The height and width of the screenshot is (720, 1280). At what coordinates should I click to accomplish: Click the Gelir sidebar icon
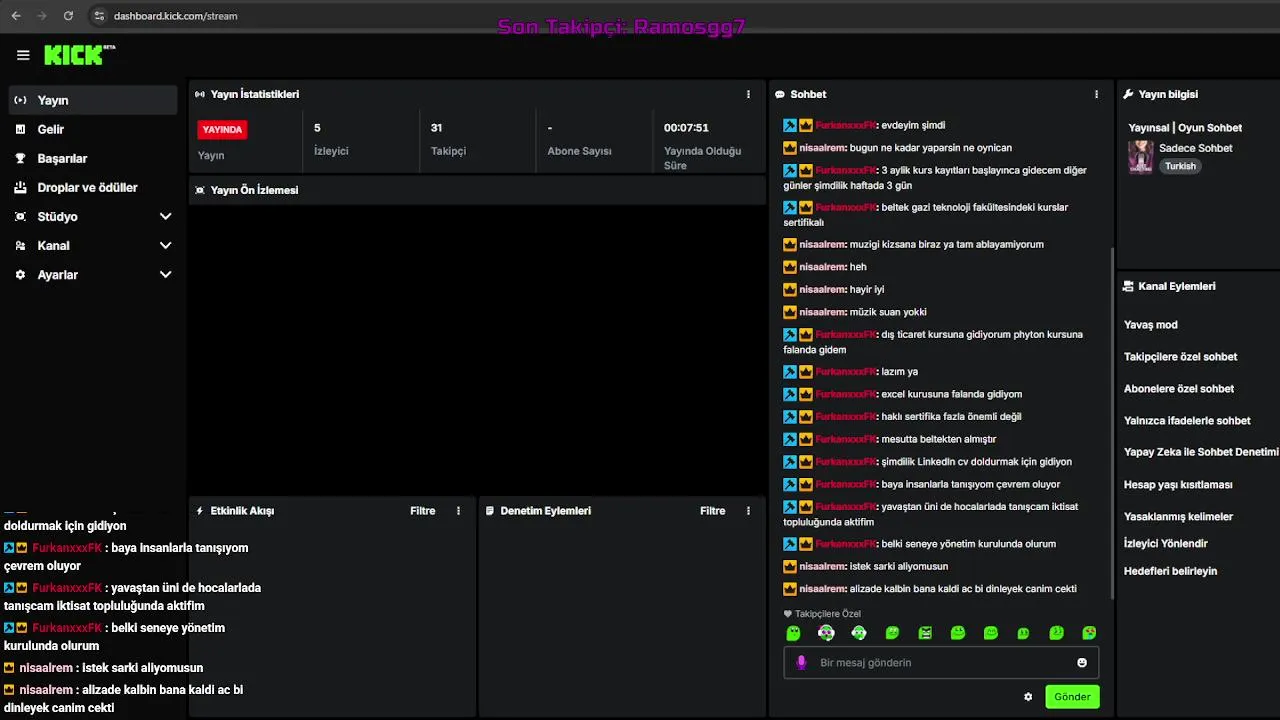point(20,129)
